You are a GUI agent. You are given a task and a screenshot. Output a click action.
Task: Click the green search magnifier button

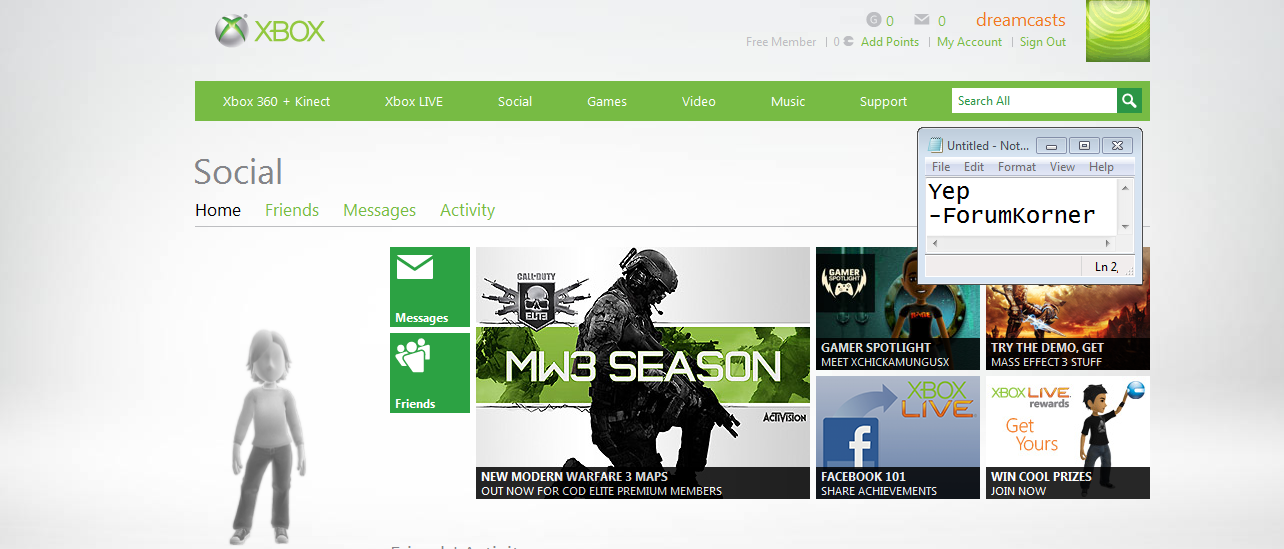(x=1128, y=101)
